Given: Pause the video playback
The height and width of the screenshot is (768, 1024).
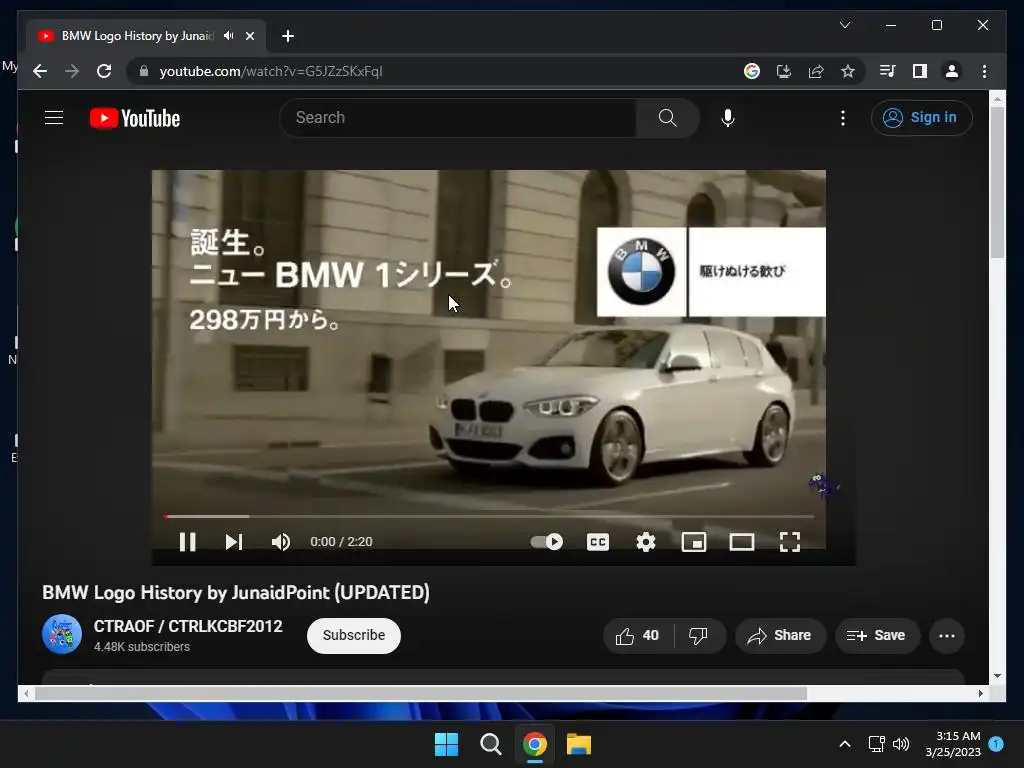Looking at the screenshot, I should tap(187, 542).
